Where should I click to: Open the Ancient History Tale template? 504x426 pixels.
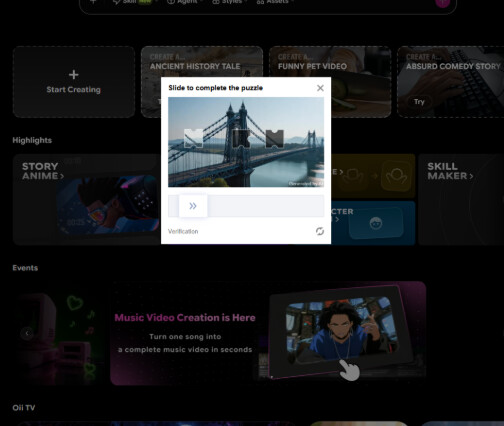[195, 66]
